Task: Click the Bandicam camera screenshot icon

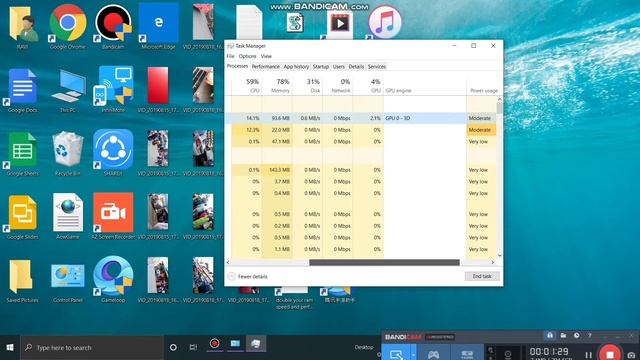Action: pyautogui.click(x=631, y=354)
